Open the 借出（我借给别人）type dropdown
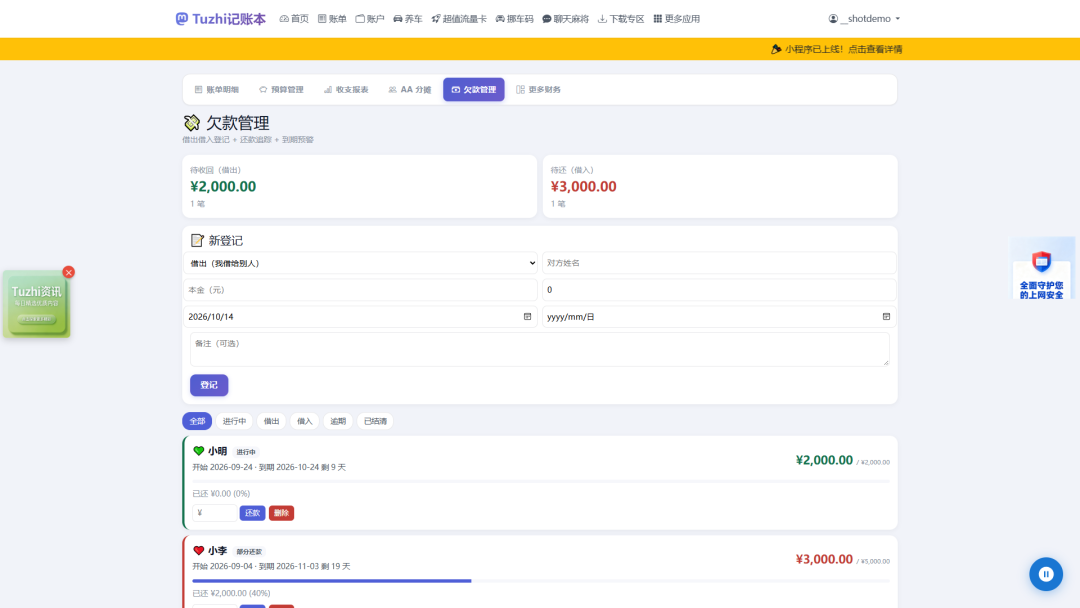The image size is (1080, 608). tap(360, 263)
